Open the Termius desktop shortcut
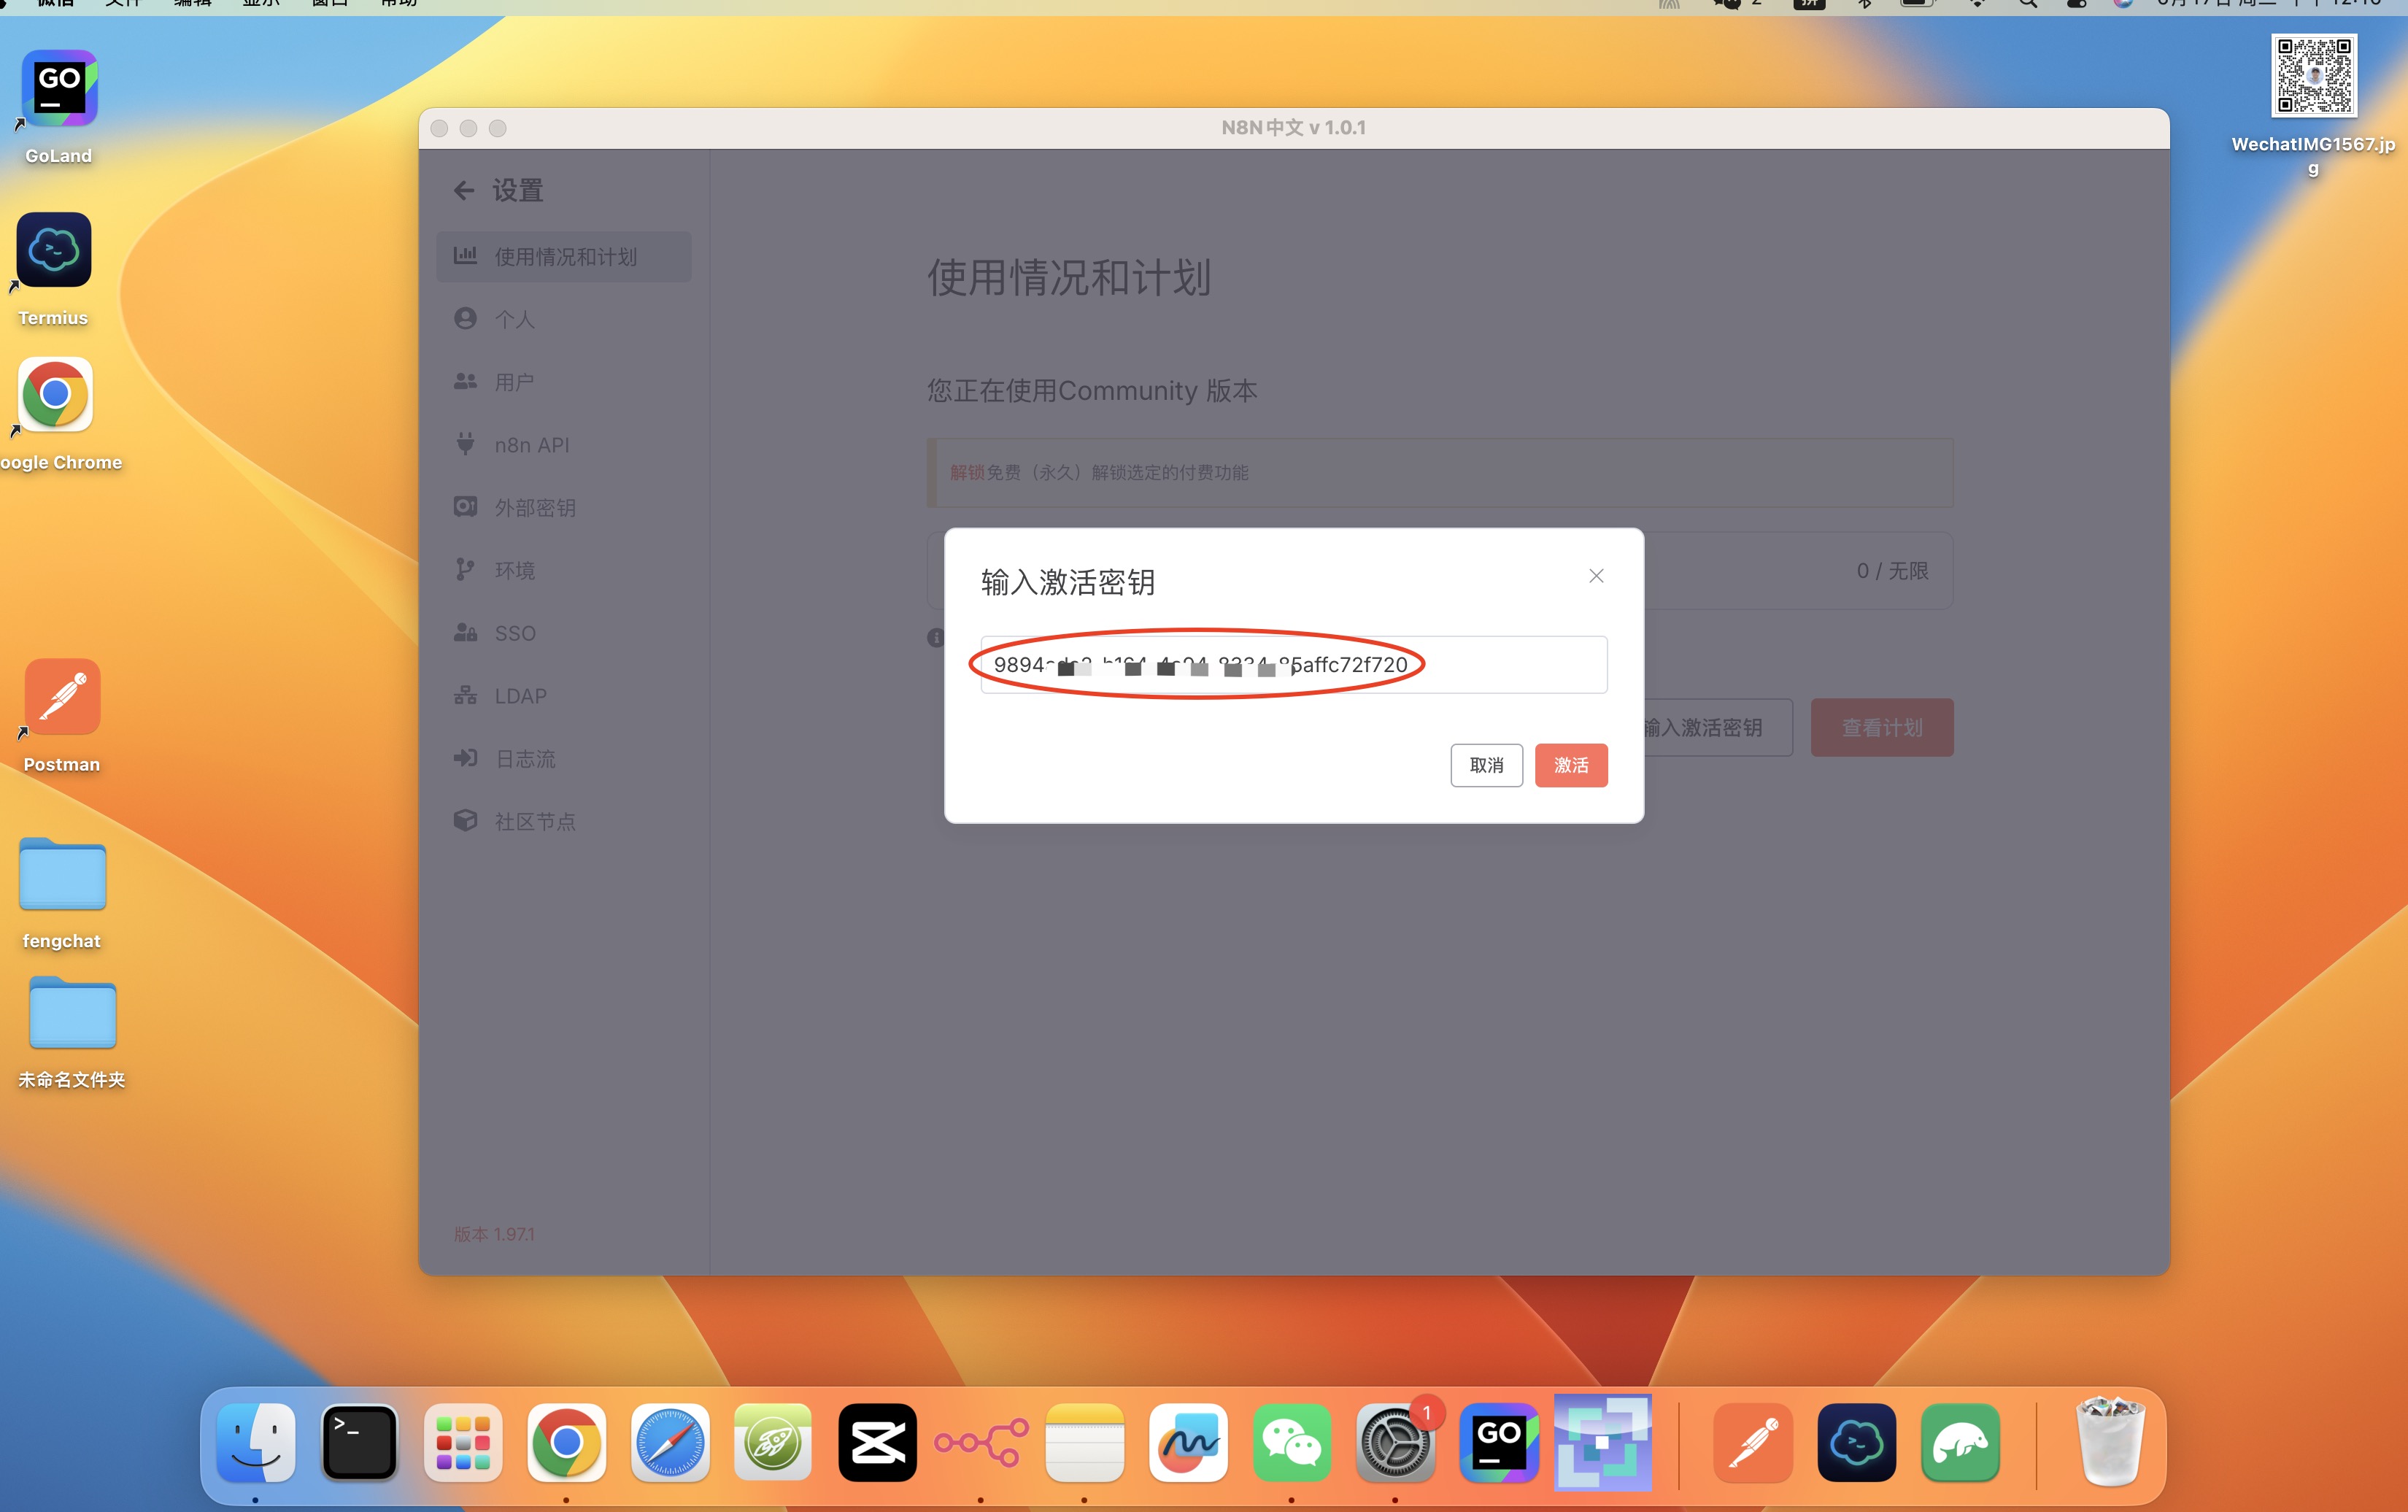Screen dimensions: 2408x1512 (x=54, y=250)
